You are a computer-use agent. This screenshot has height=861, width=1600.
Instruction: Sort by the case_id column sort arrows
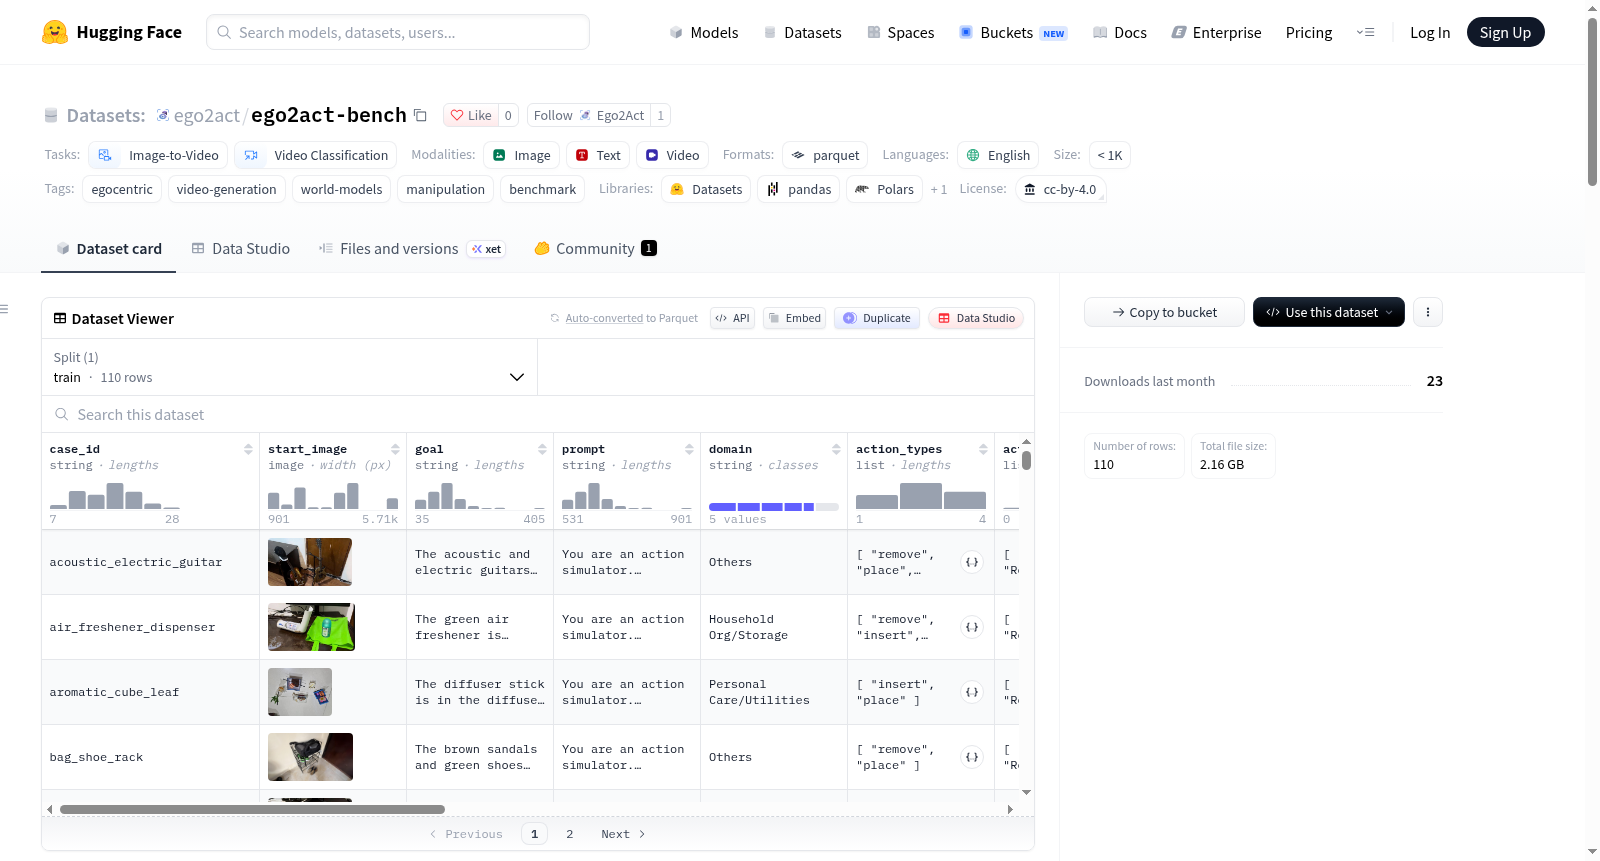(x=248, y=449)
